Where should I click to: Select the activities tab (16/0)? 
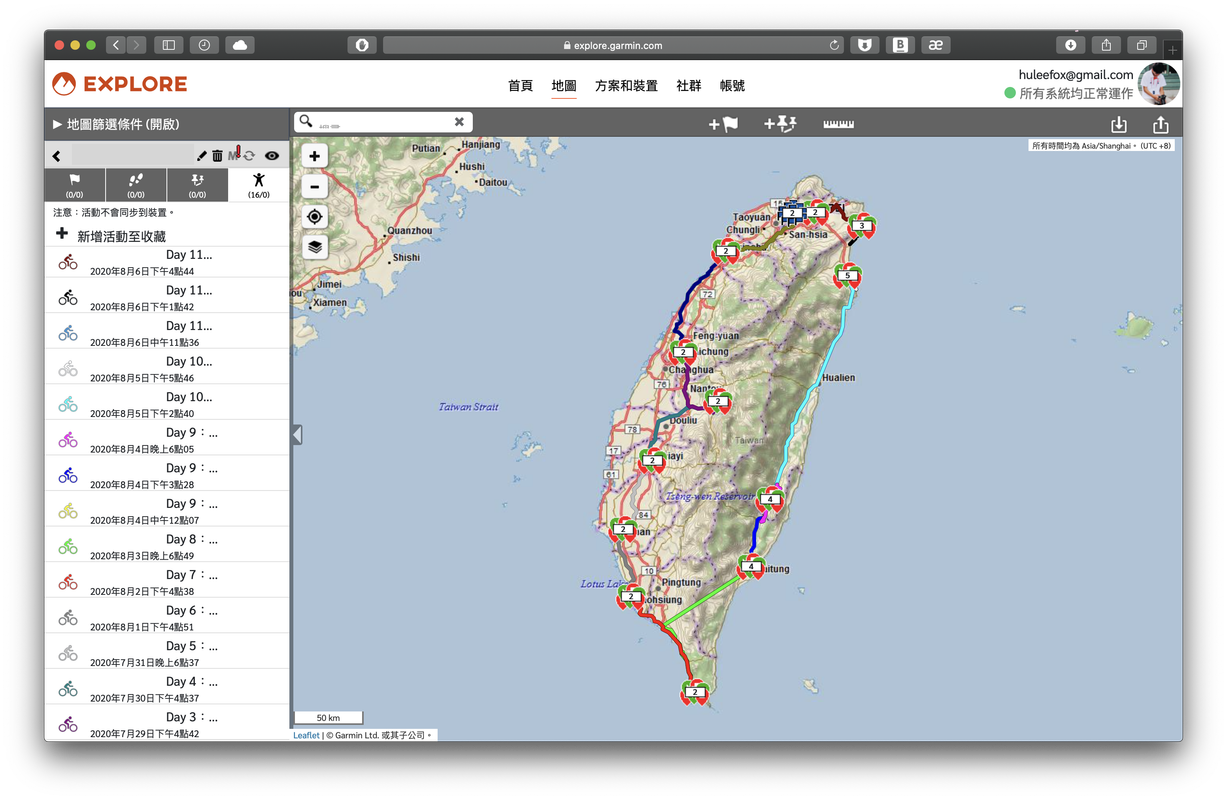258,185
